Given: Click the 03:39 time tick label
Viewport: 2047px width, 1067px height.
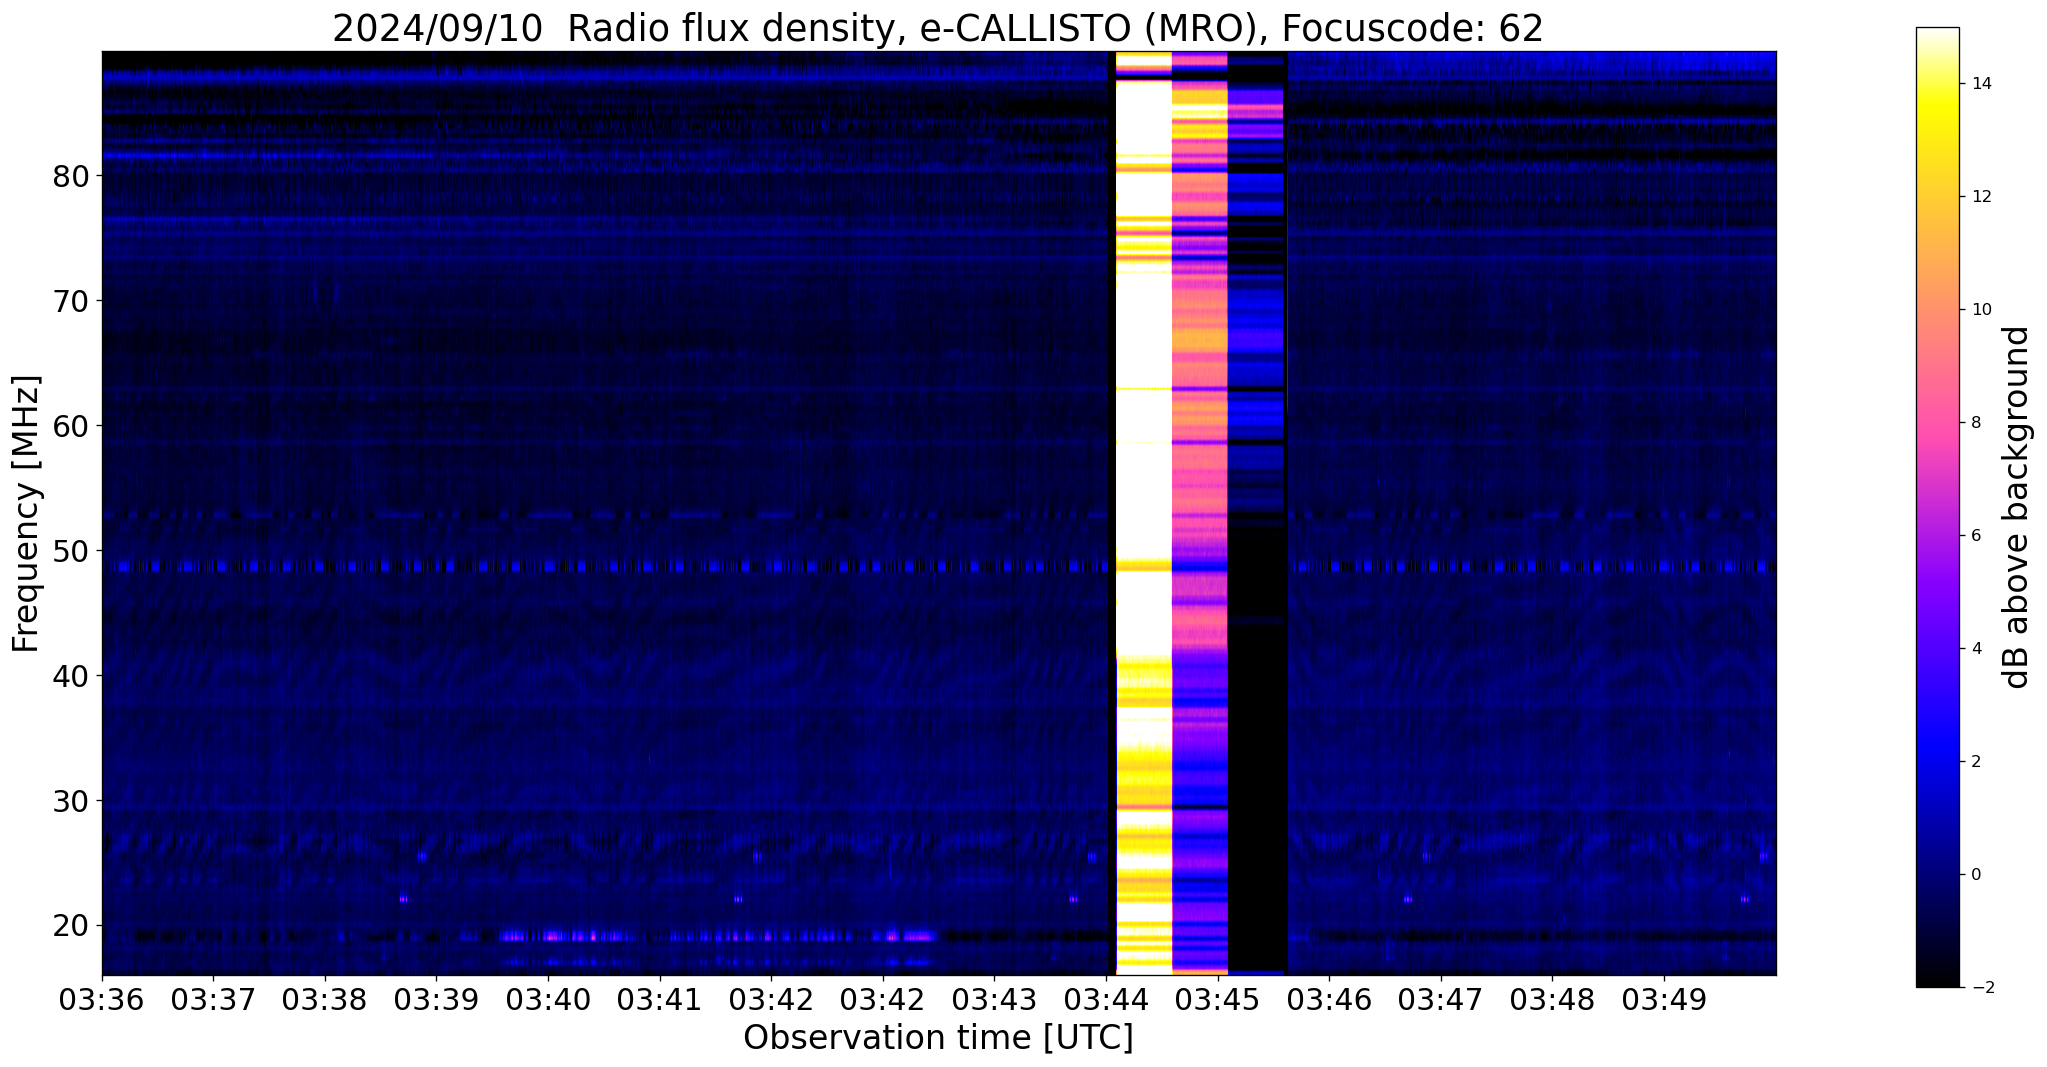Looking at the screenshot, I should coord(436,999).
